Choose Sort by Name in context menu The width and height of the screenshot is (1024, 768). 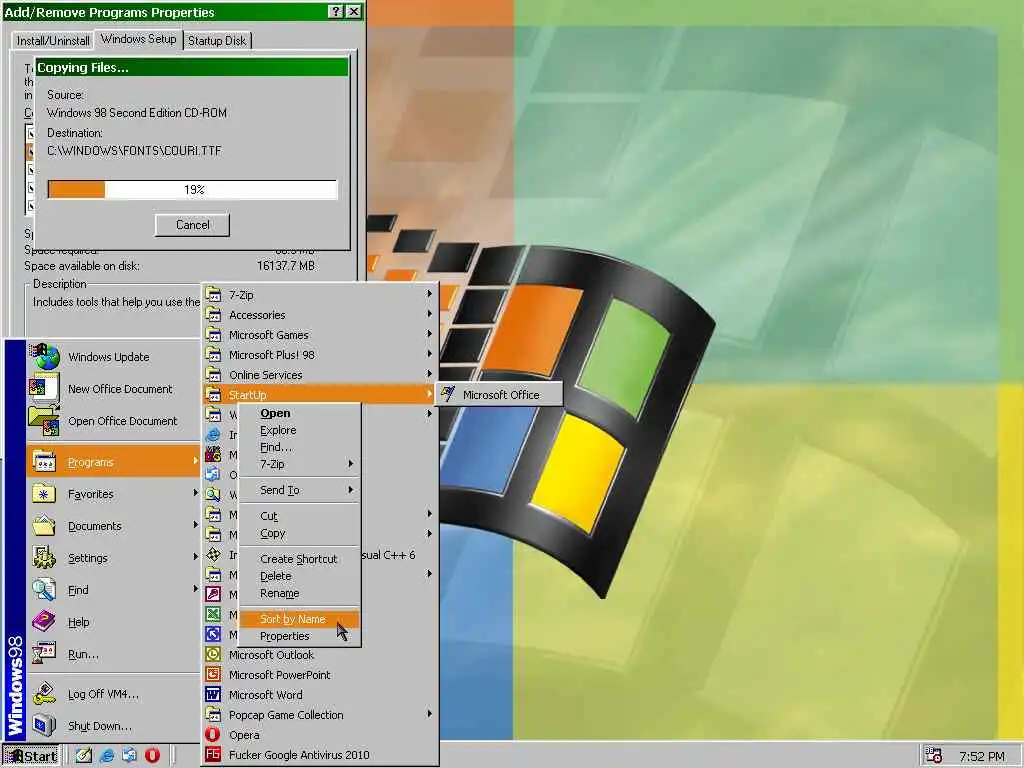click(300, 619)
